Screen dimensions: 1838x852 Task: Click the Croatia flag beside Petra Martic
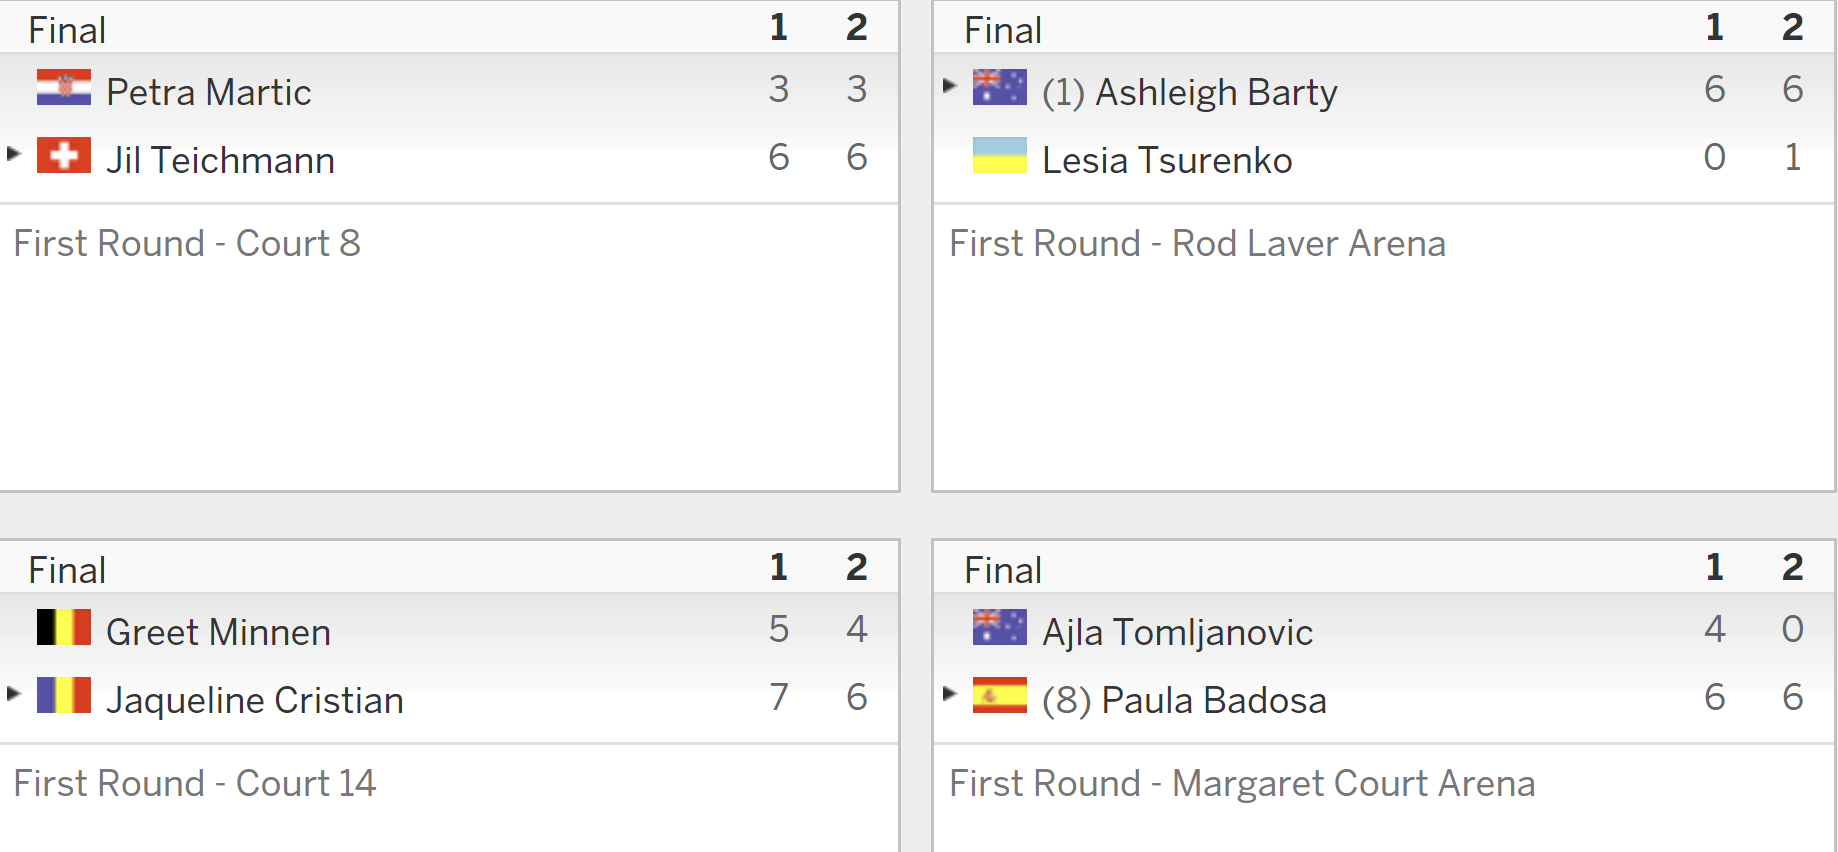[x=64, y=87]
